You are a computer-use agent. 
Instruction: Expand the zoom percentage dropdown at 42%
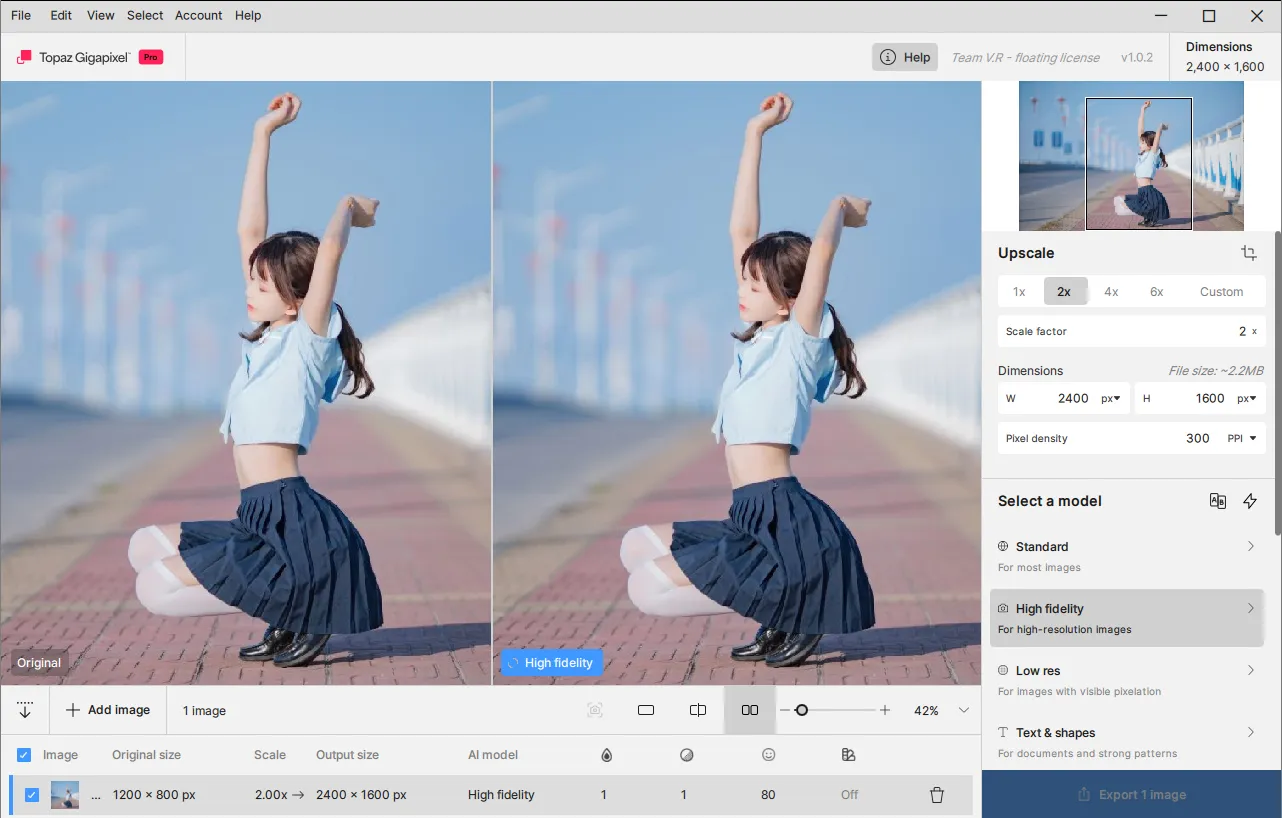click(964, 710)
